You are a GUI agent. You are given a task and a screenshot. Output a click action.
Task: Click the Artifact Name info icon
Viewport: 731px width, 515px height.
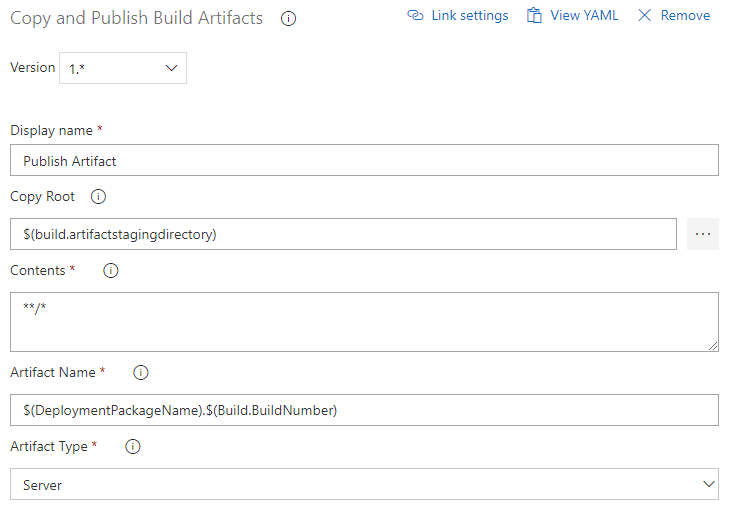tap(141, 373)
